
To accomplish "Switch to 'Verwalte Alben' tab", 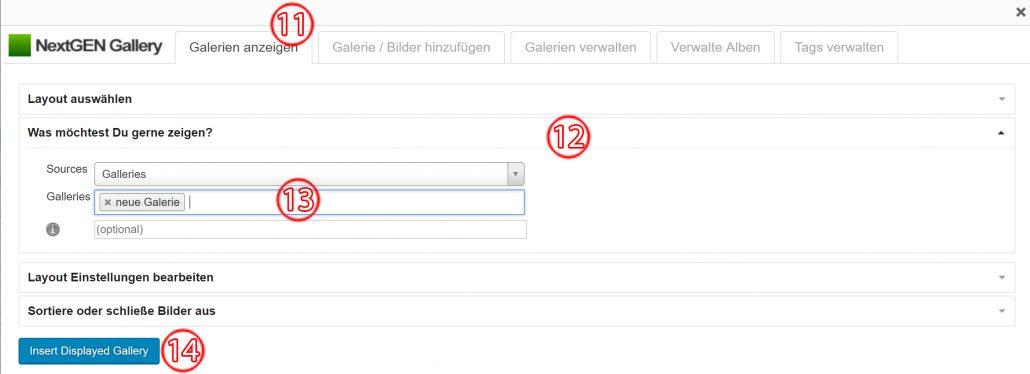I will click(x=715, y=47).
